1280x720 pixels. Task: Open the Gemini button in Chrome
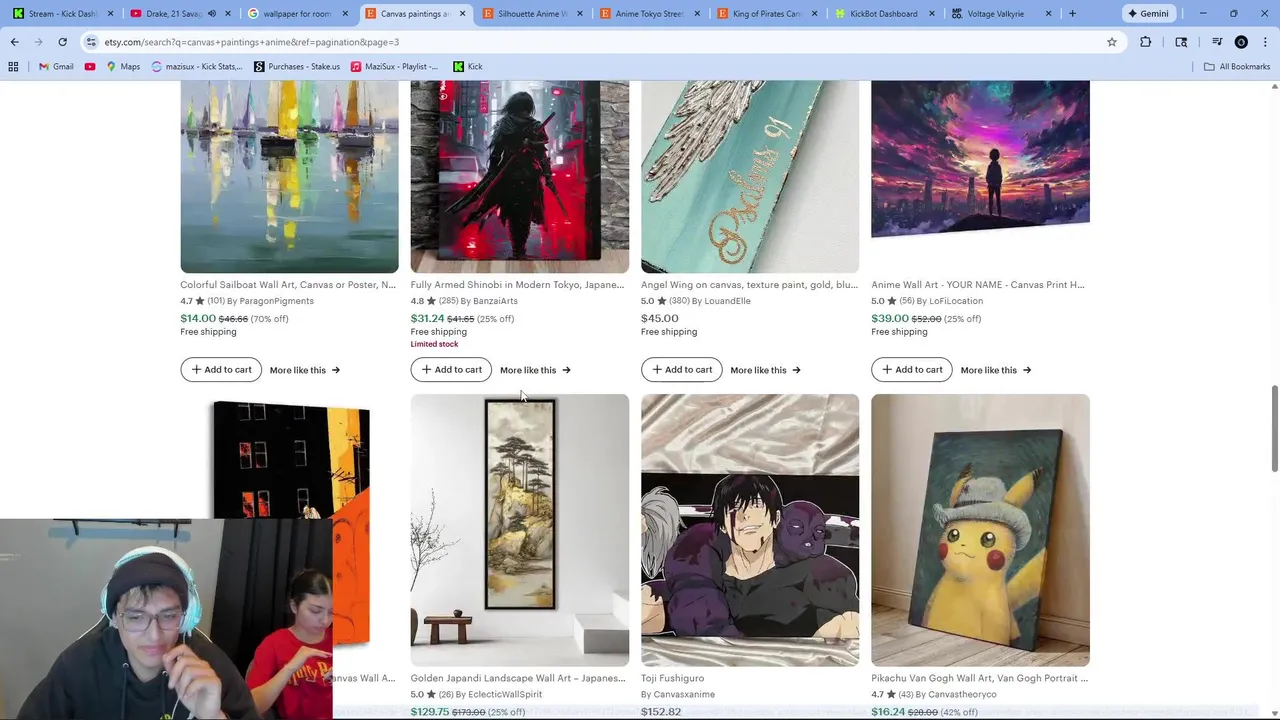(x=1148, y=14)
